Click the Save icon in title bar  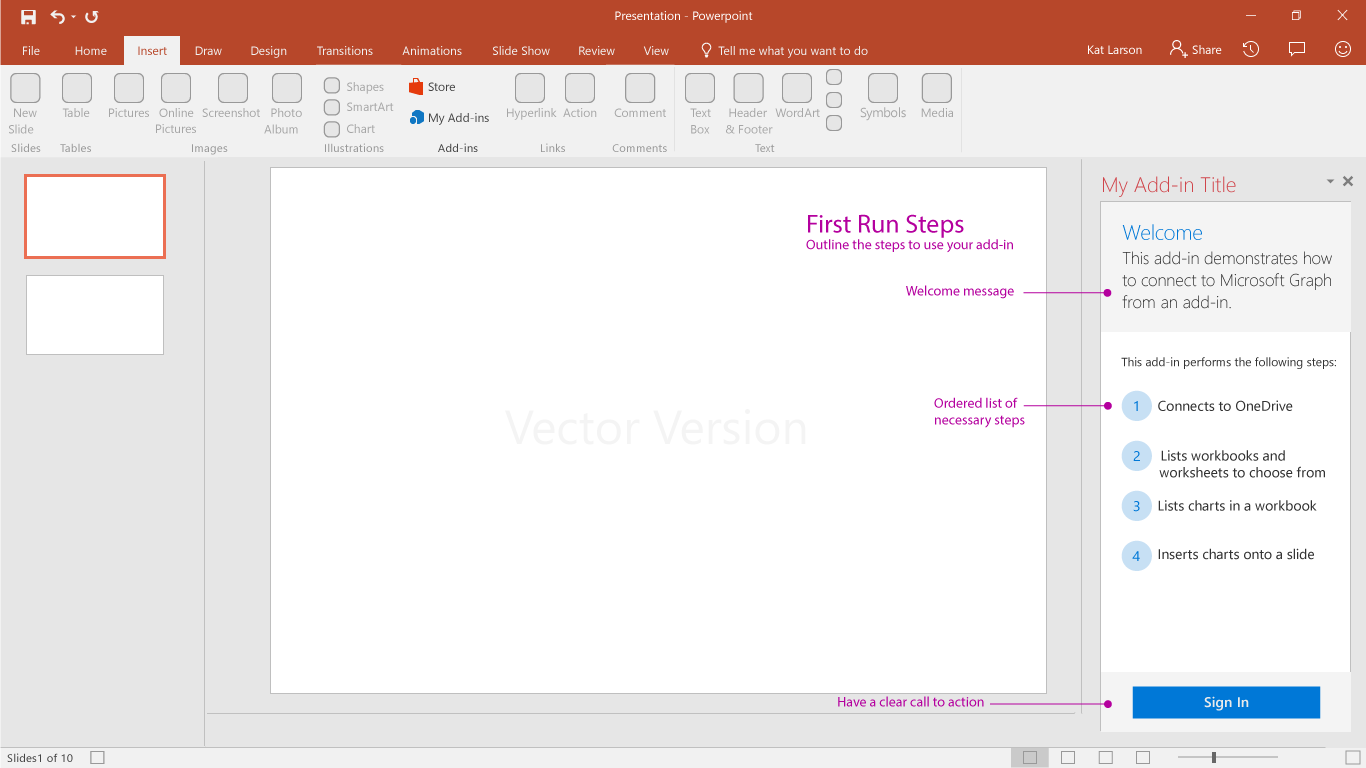[29, 16]
